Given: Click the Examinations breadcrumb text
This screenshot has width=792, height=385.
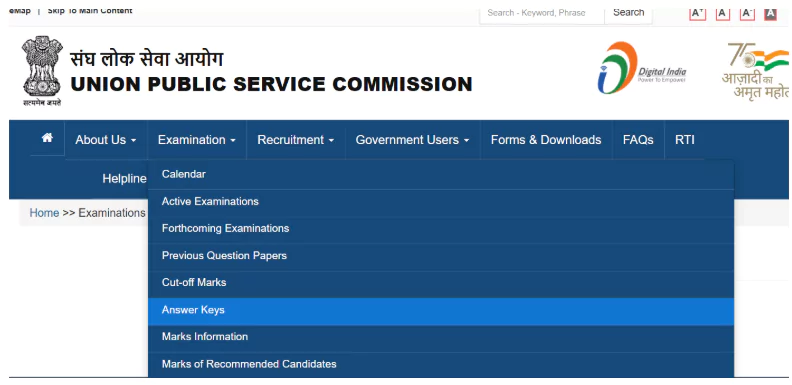Looking at the screenshot, I should 112,213.
